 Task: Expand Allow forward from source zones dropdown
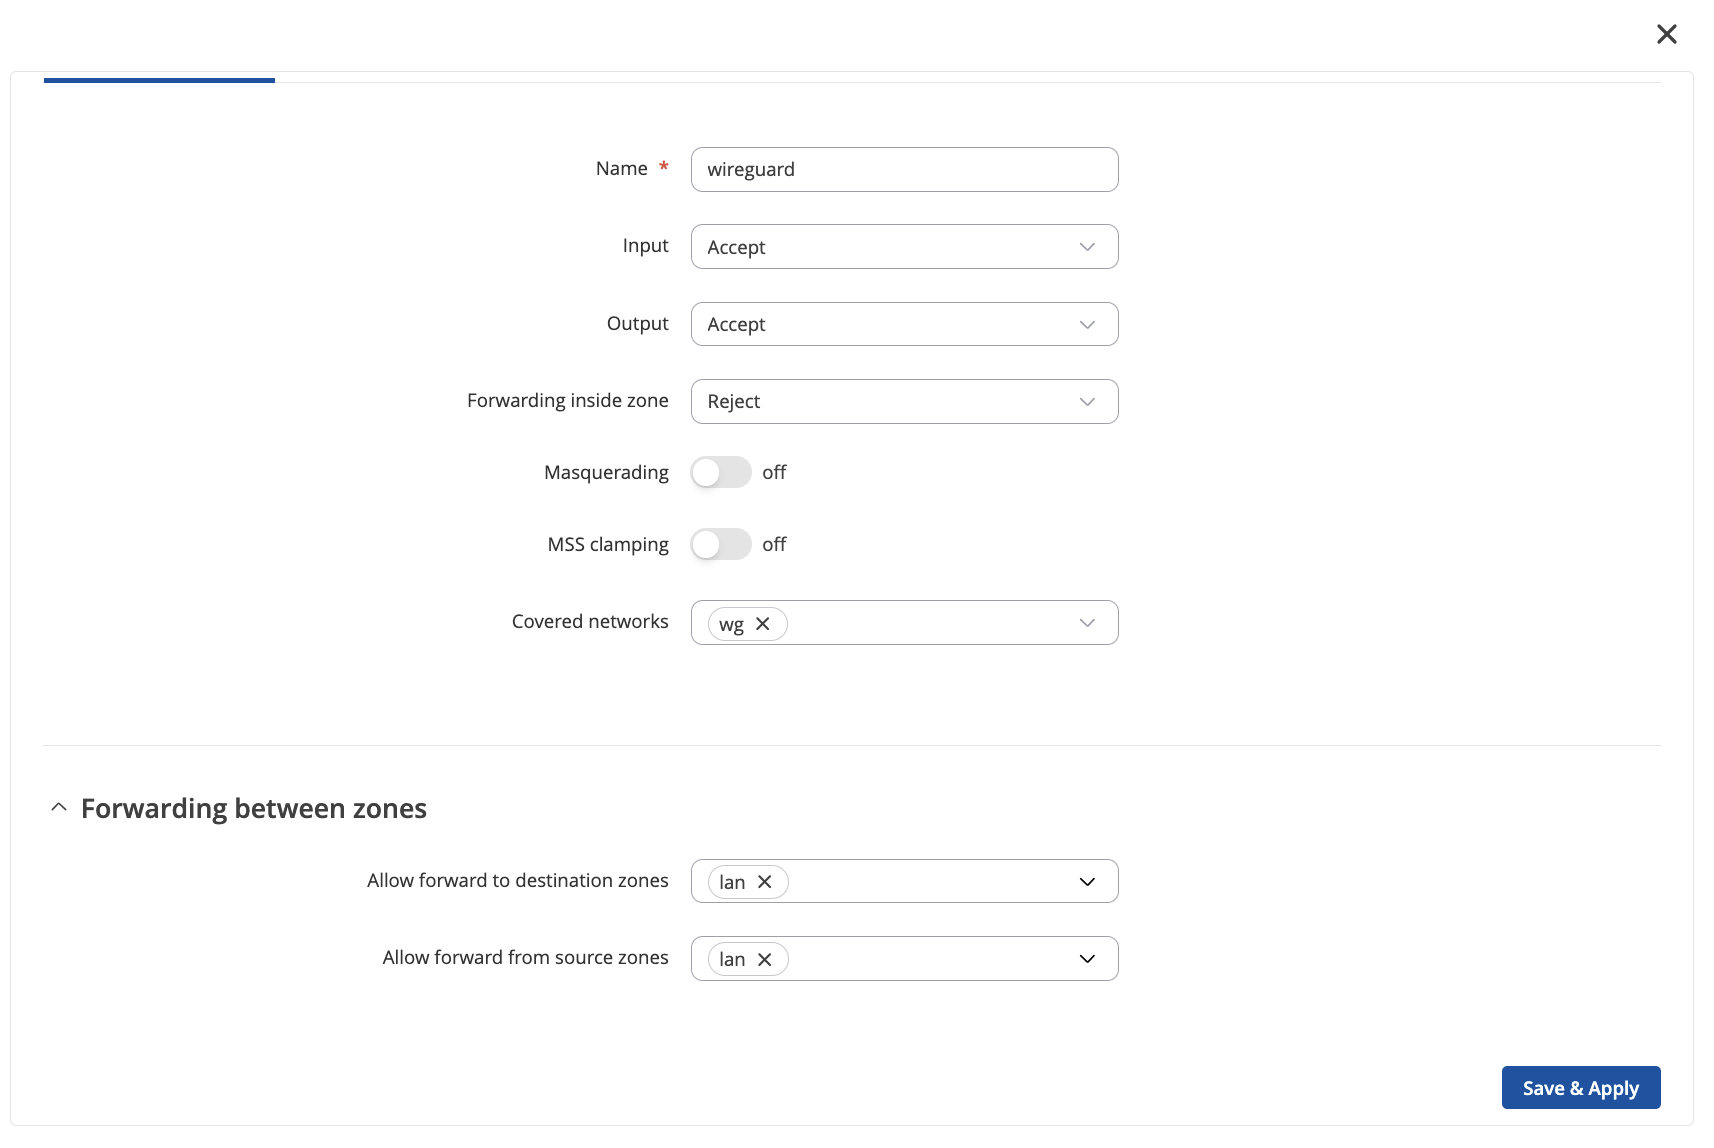click(1087, 958)
